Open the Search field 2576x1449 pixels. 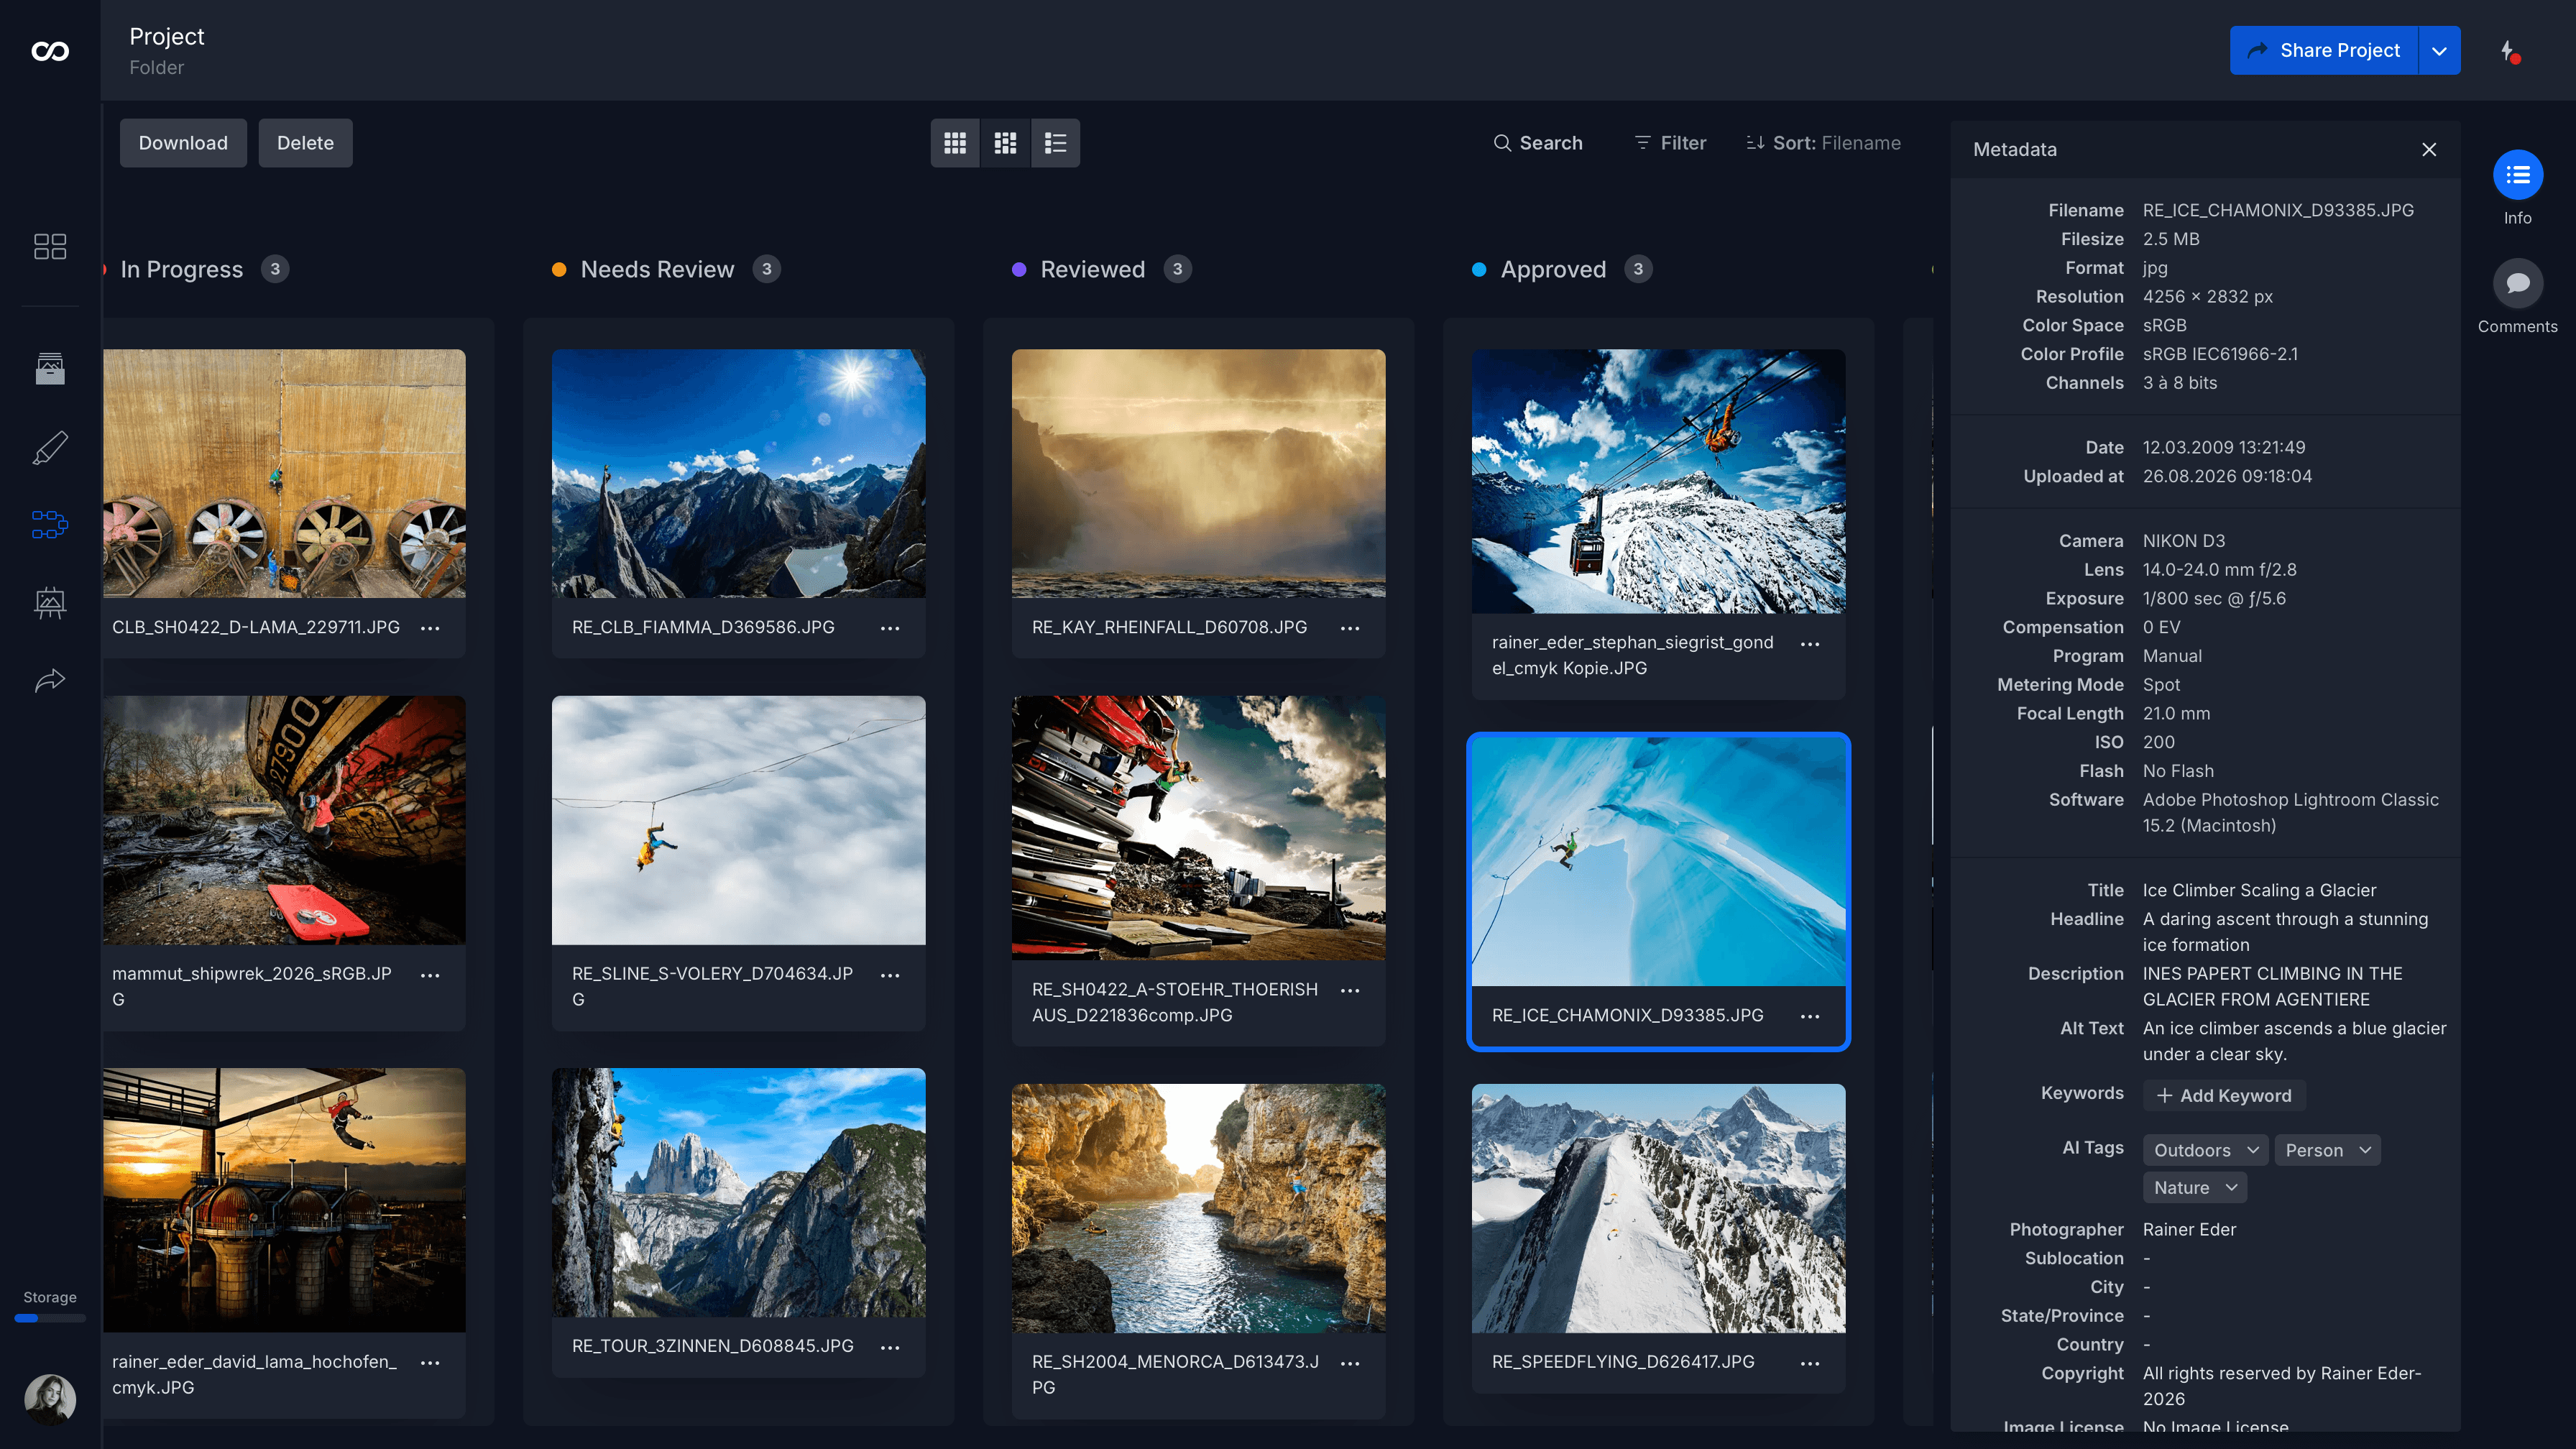click(x=1538, y=143)
